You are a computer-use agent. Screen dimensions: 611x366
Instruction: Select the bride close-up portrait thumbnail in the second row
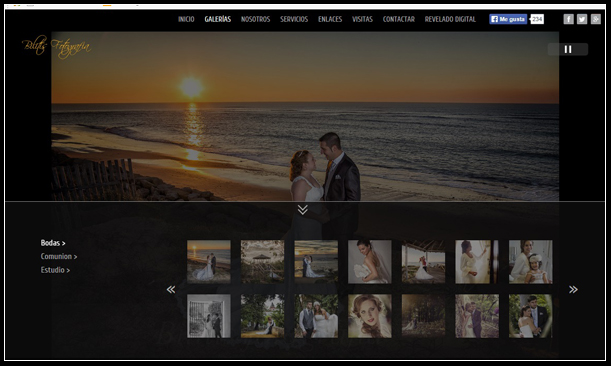(370, 316)
